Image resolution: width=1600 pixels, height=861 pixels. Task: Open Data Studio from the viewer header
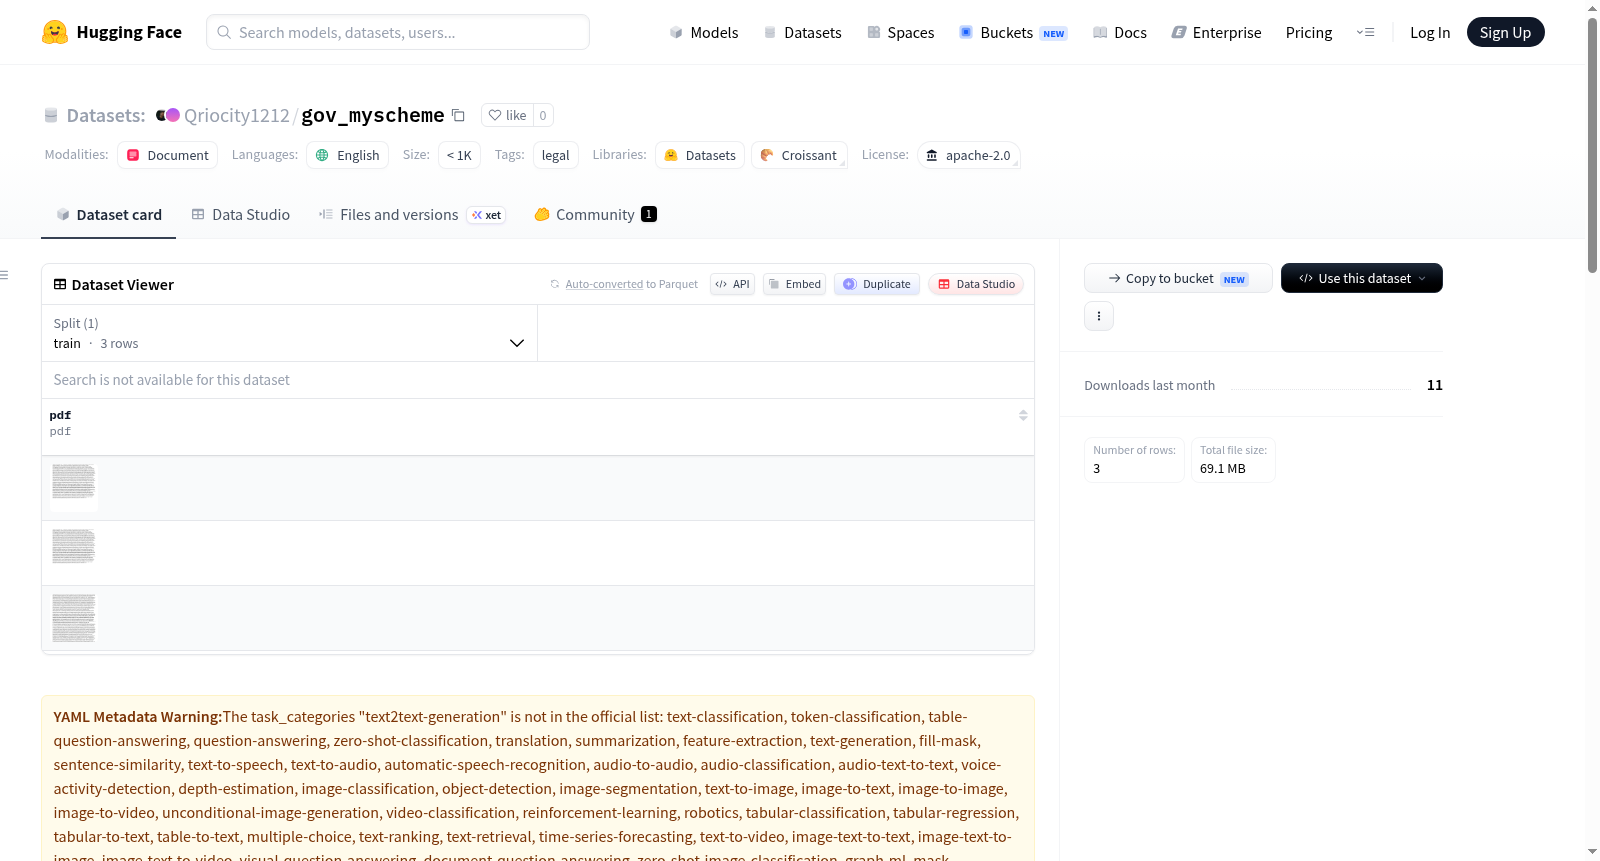pyautogui.click(x=976, y=284)
